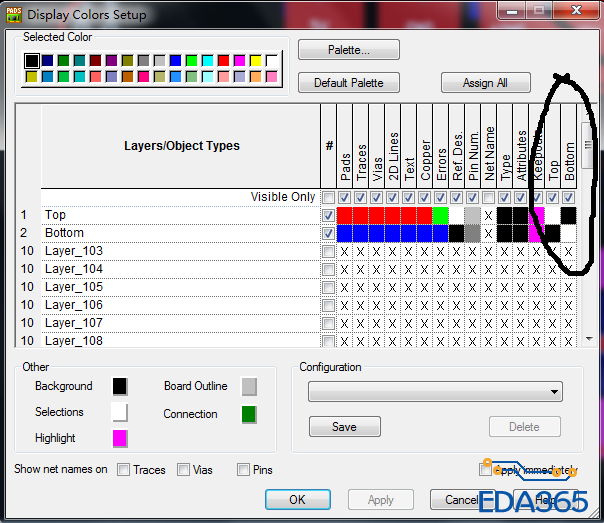Select the Top layer row label
The width and height of the screenshot is (604, 523).
(55, 215)
